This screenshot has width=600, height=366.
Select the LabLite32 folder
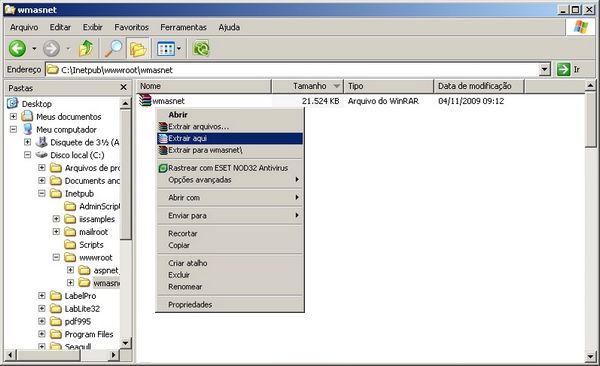pos(82,309)
